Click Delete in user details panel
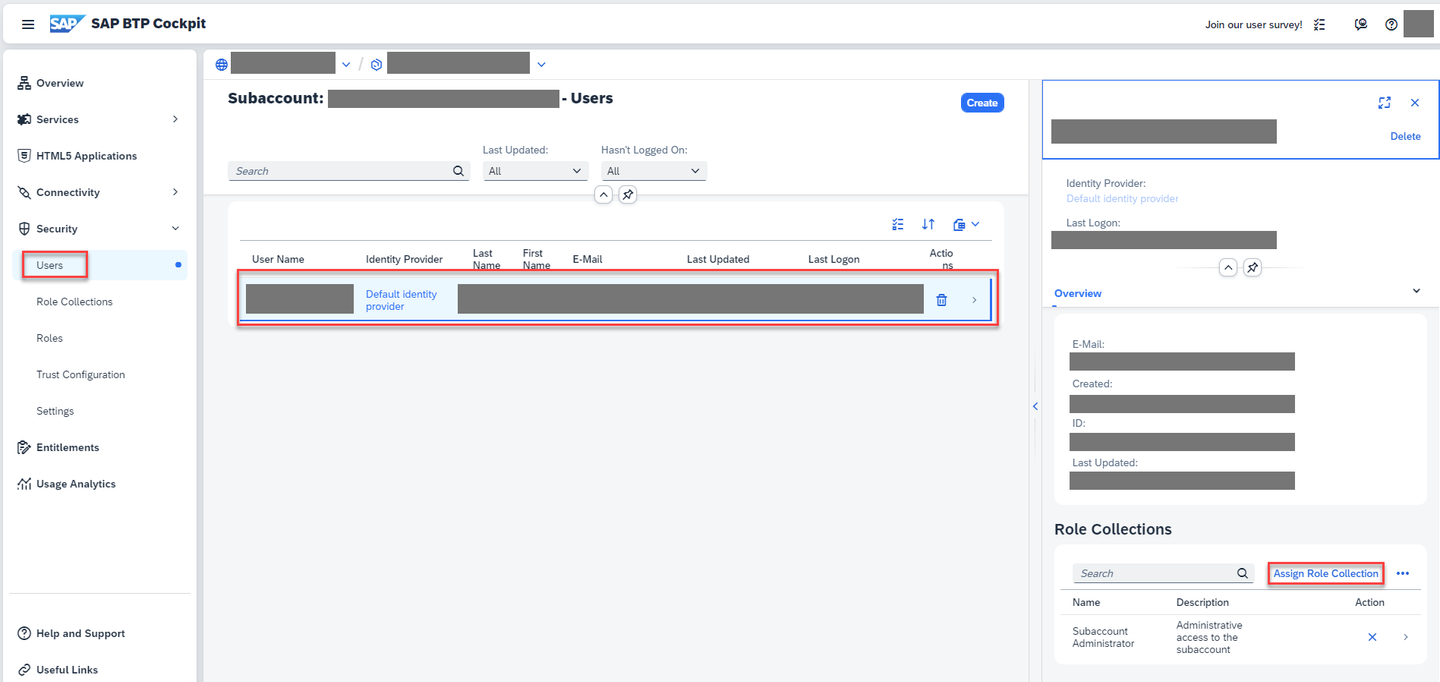Image resolution: width=1440 pixels, height=682 pixels. (x=1405, y=136)
